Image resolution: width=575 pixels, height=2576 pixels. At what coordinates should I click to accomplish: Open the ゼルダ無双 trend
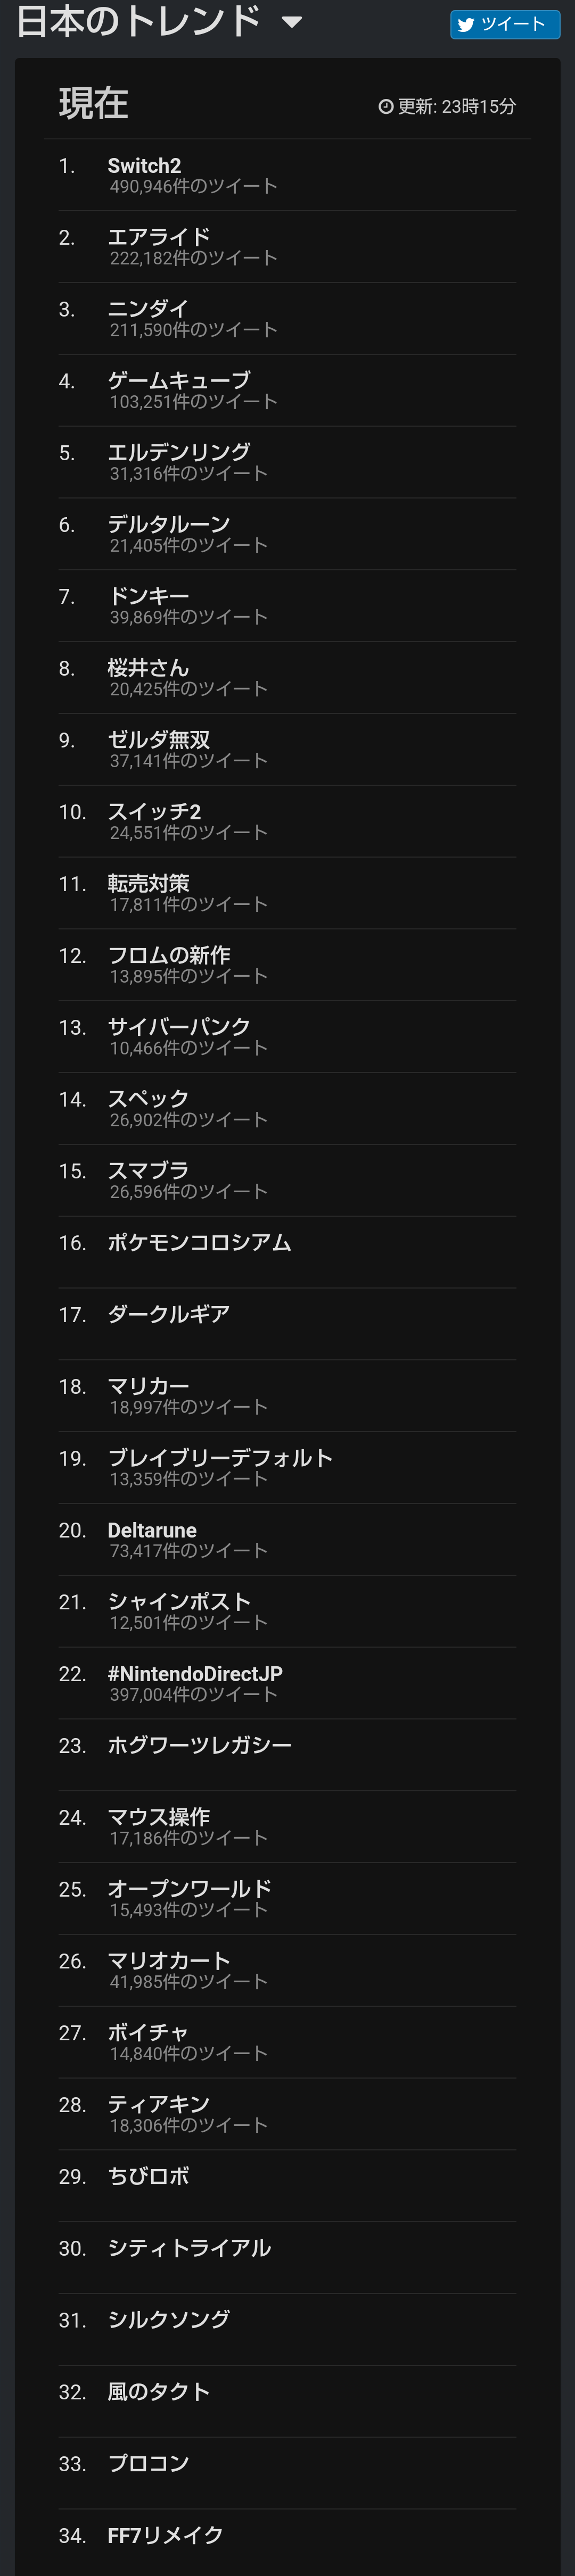tap(158, 740)
